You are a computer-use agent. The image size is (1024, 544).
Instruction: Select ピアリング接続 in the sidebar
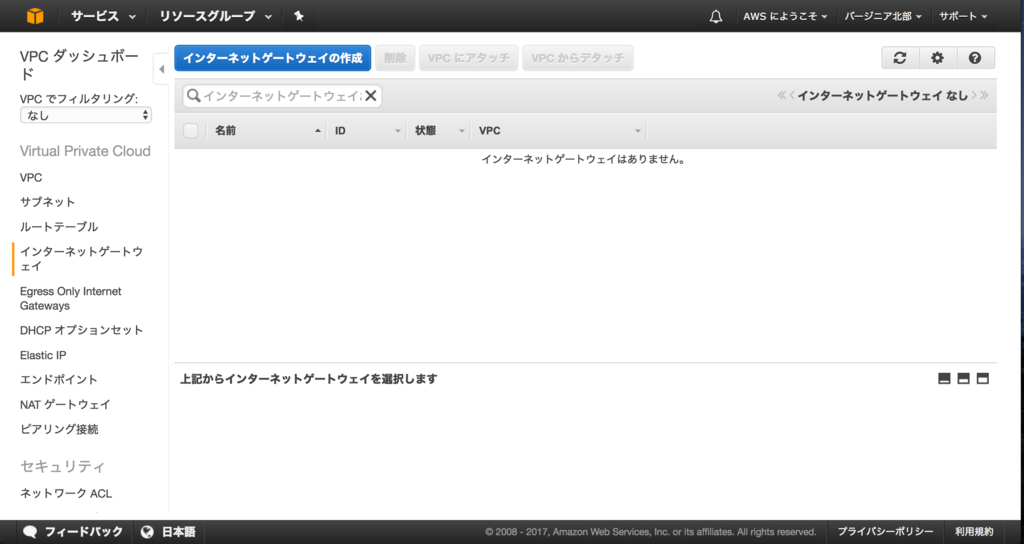tap(59, 429)
